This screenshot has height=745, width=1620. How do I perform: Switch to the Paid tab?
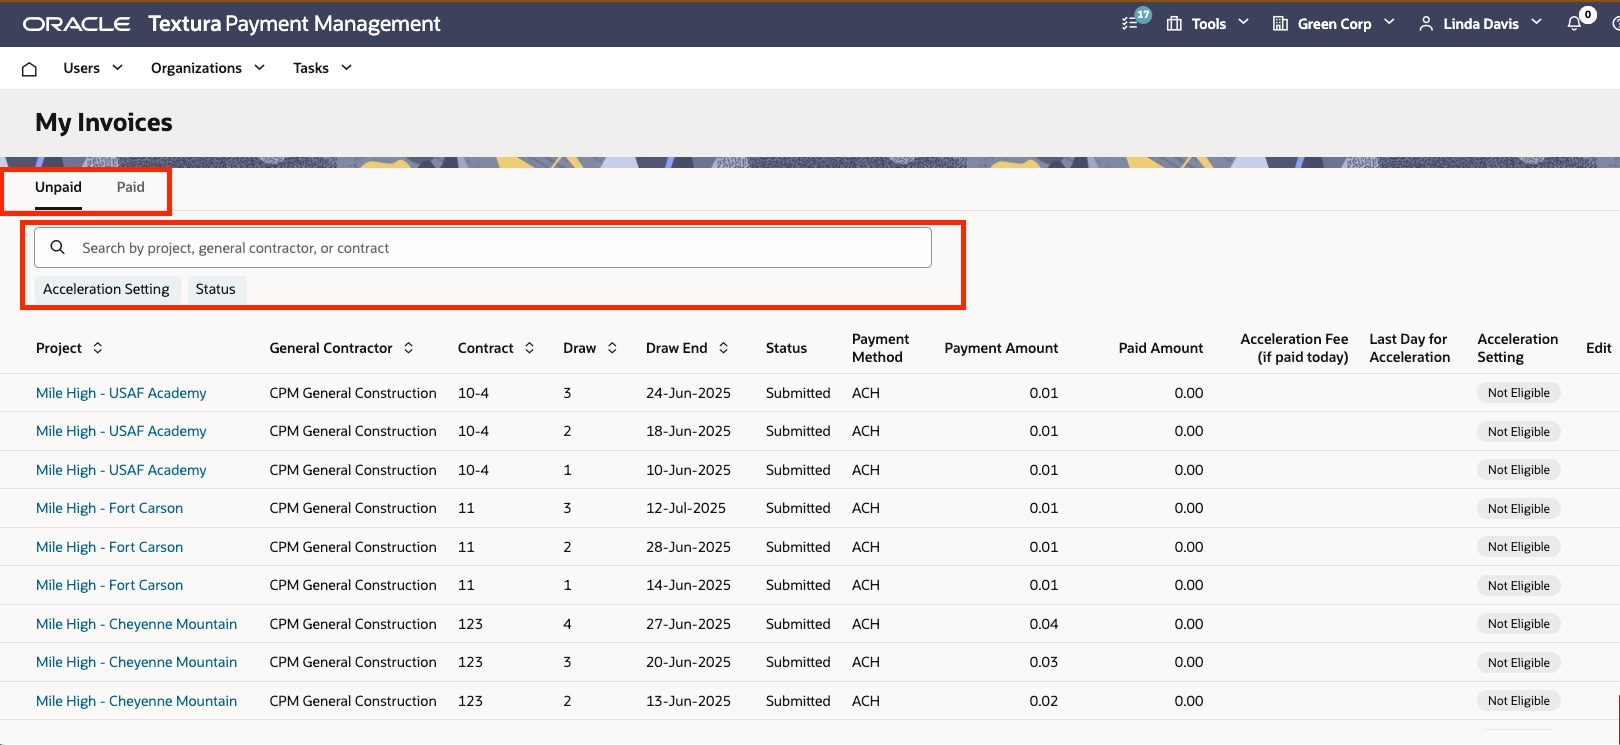(130, 187)
